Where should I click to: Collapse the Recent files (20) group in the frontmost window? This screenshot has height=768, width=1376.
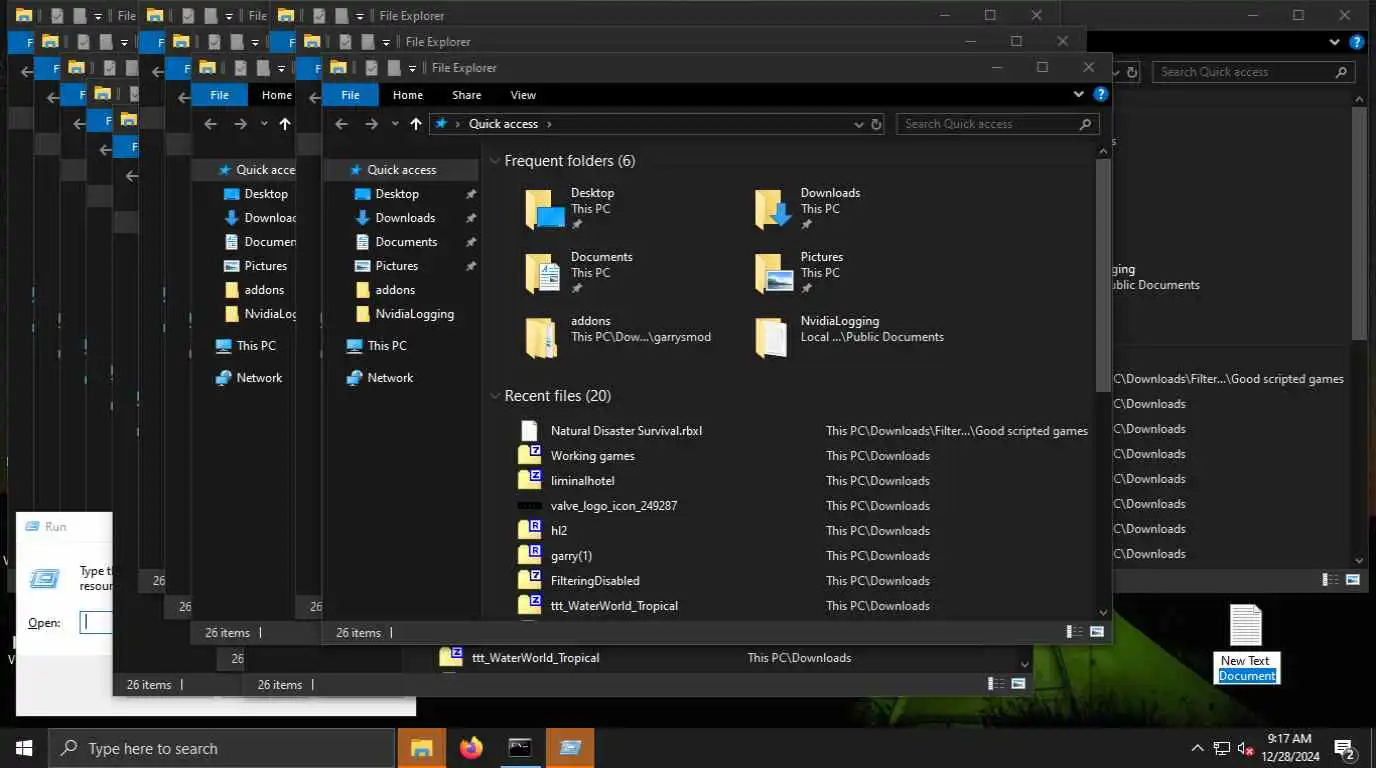click(495, 396)
